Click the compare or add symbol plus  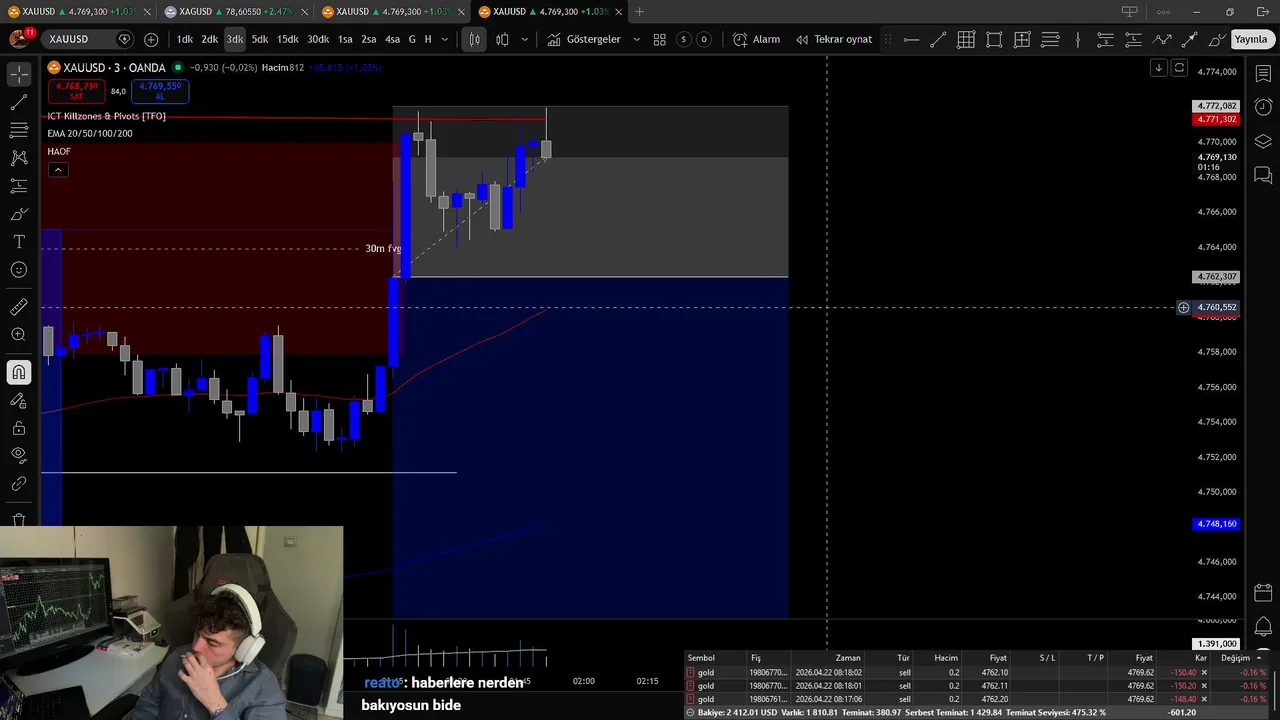click(x=151, y=39)
